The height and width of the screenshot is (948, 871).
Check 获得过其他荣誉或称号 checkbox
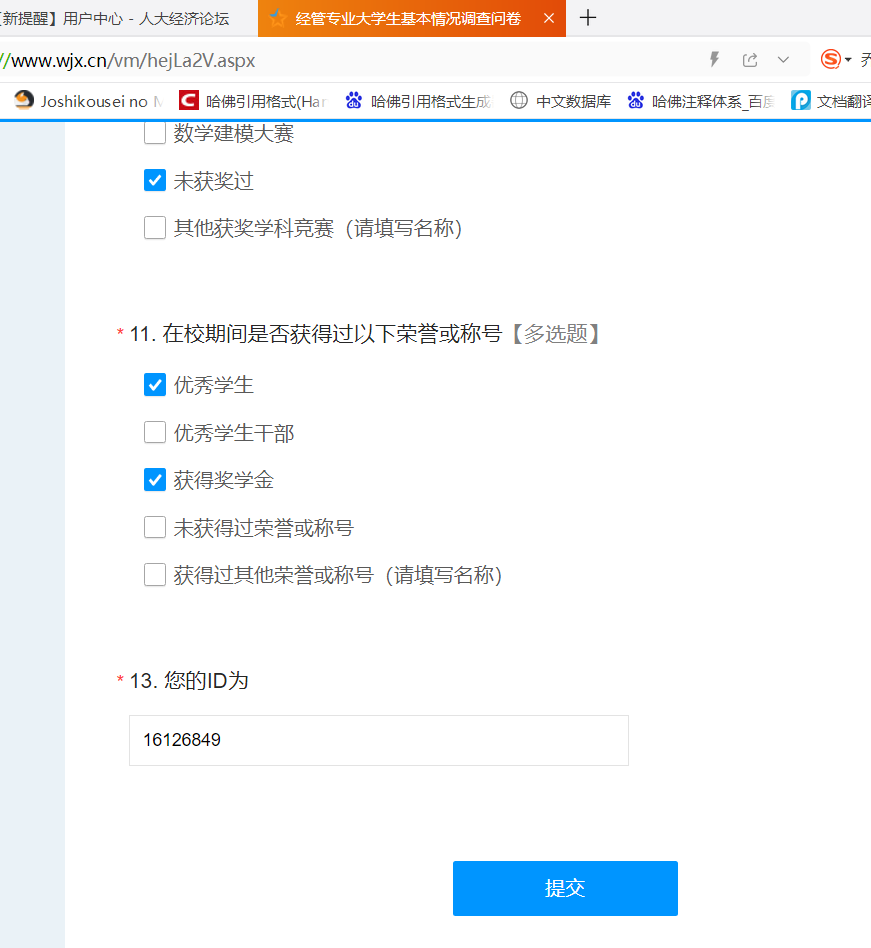tap(155, 574)
